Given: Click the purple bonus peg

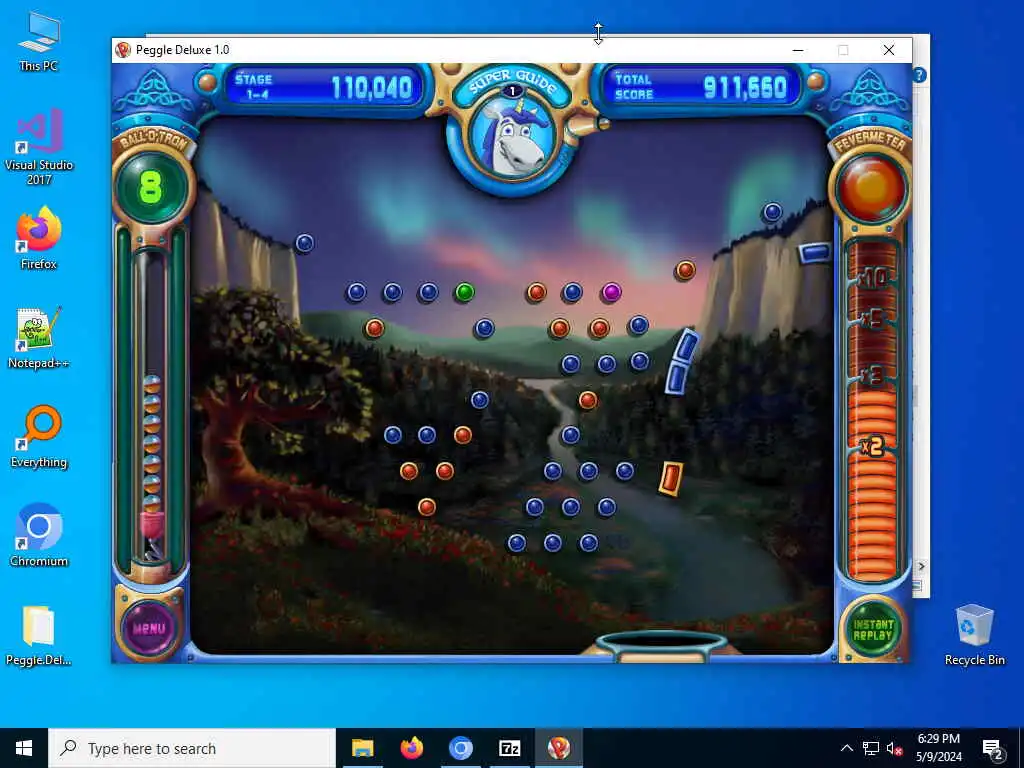Looking at the screenshot, I should 611,292.
